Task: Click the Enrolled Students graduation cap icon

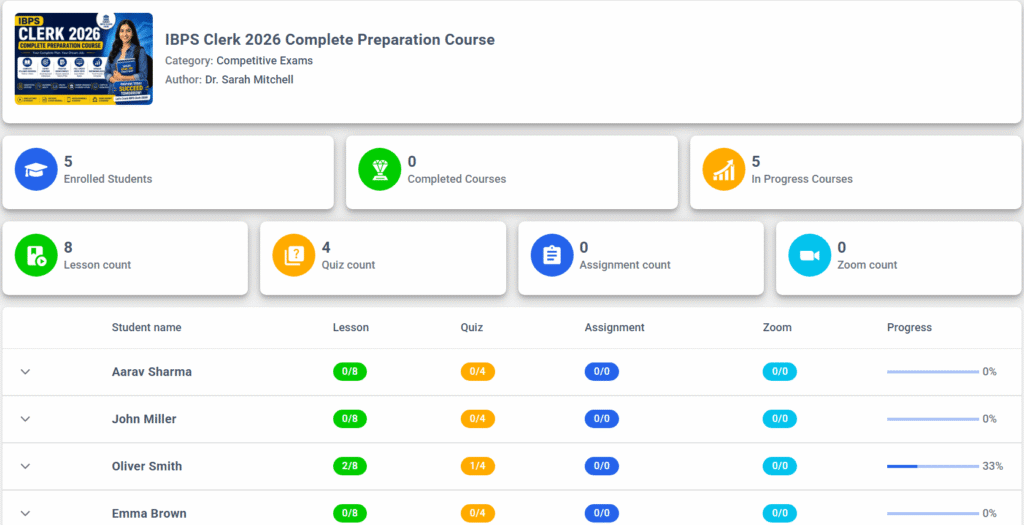Action: click(x=36, y=170)
